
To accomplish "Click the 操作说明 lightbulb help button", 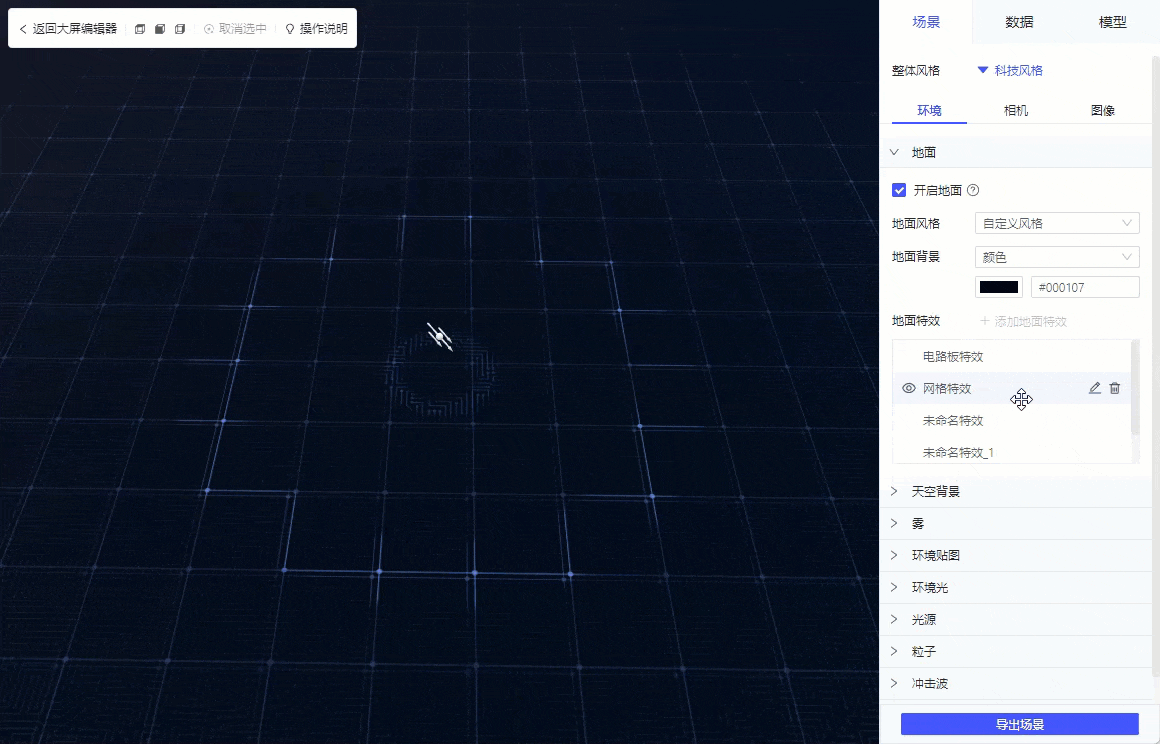I will pos(316,29).
